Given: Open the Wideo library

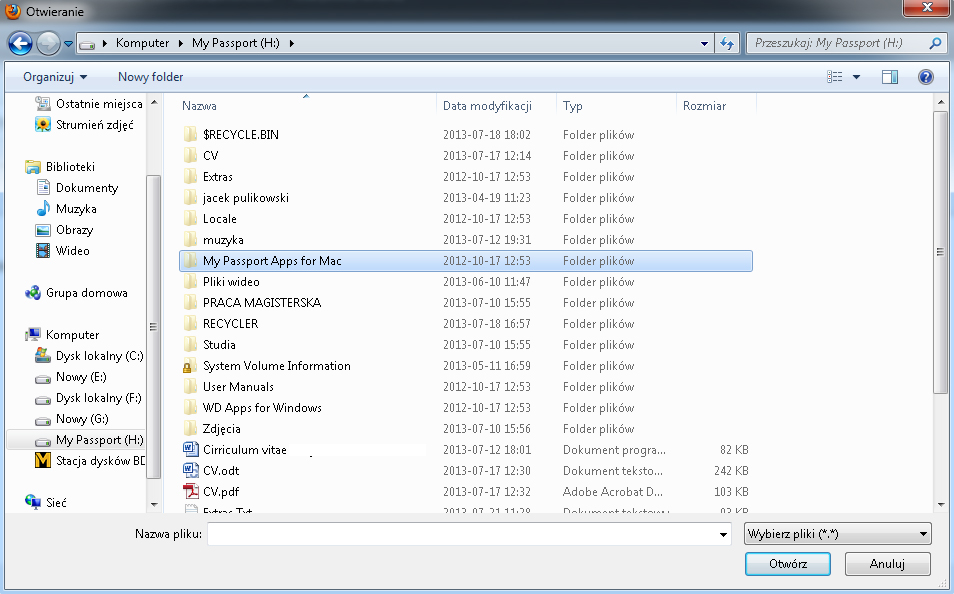Looking at the screenshot, I should pyautogui.click(x=63, y=251).
